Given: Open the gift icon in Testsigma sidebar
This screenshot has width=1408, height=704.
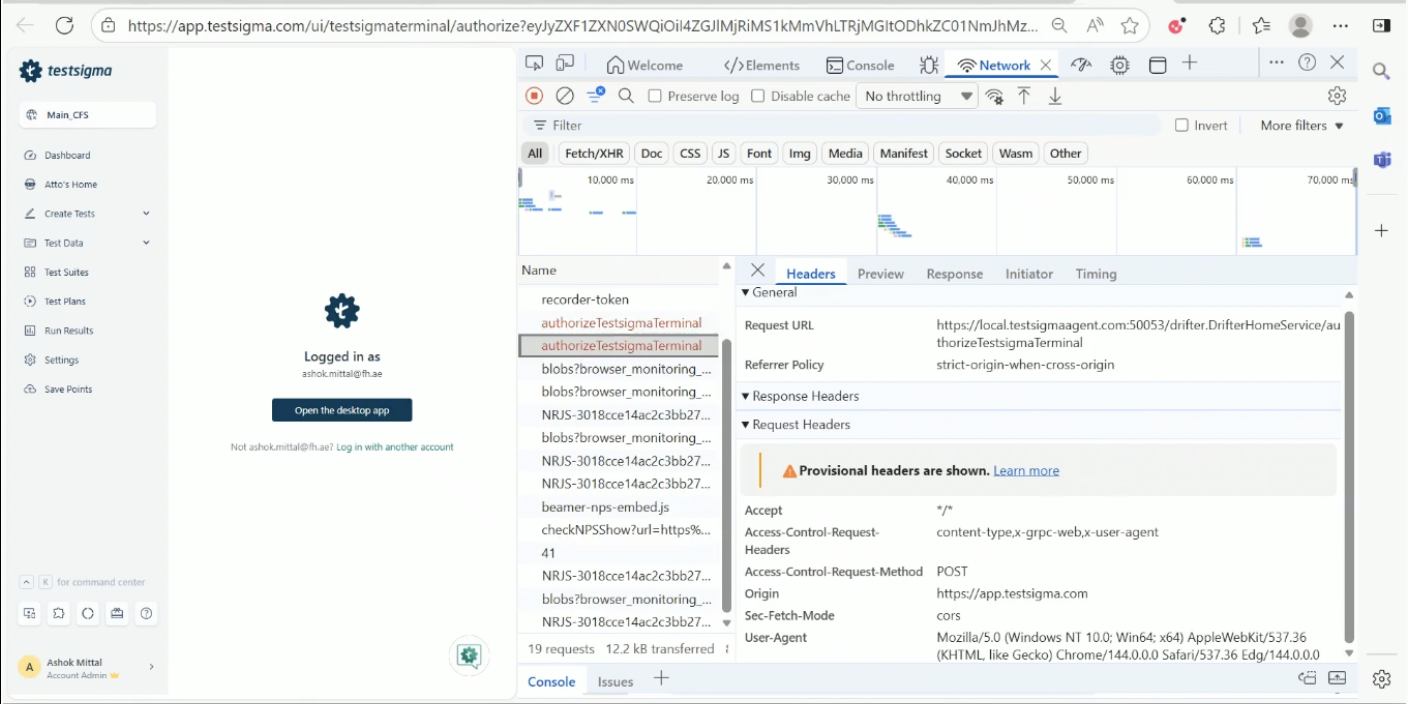Looking at the screenshot, I should click(x=117, y=613).
